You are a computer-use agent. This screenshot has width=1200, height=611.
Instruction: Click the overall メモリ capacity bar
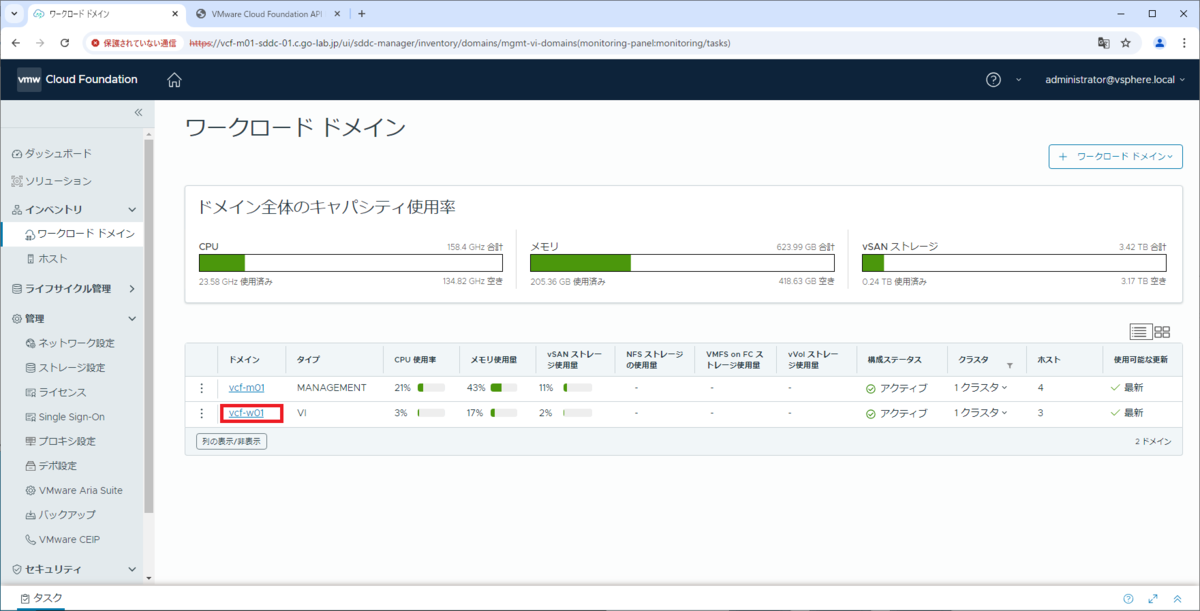point(682,264)
